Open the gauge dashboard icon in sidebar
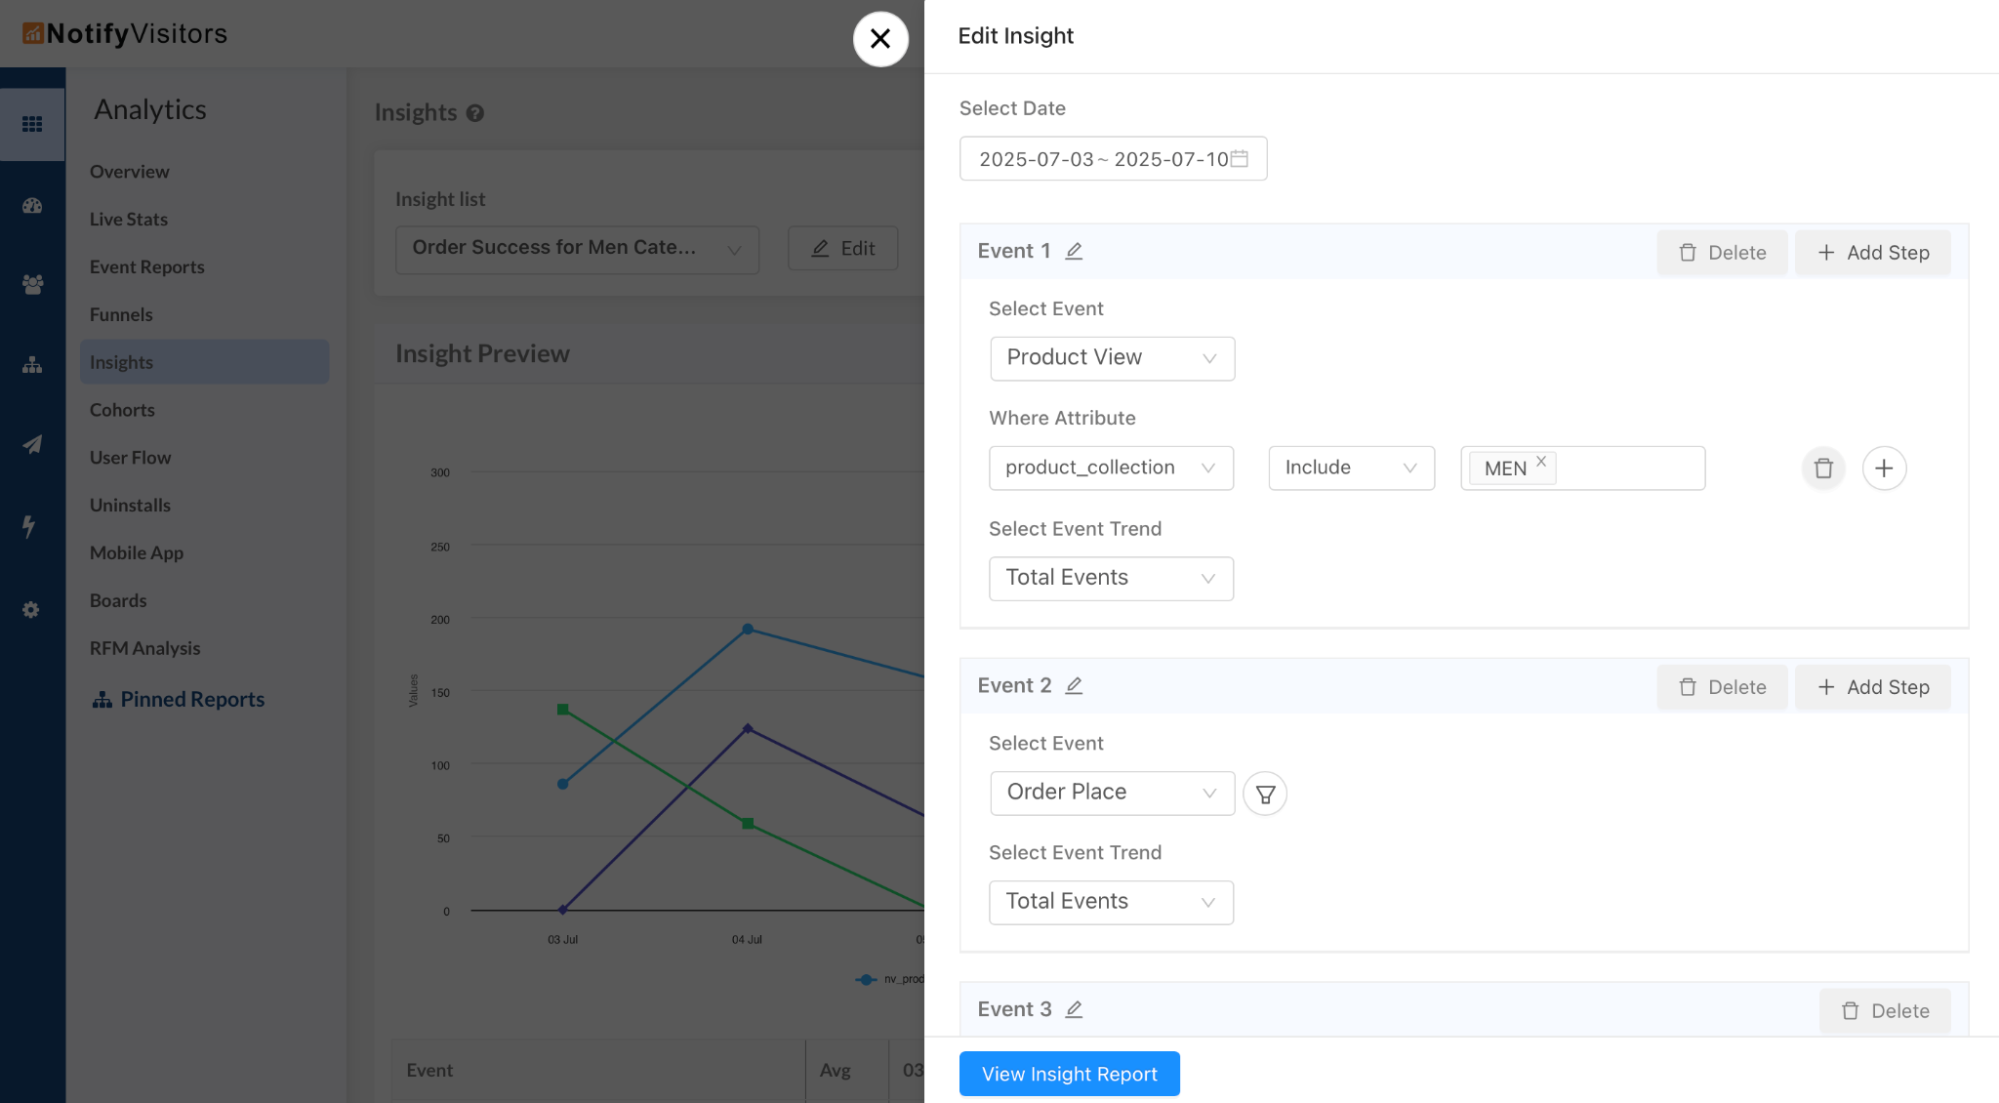 [x=32, y=206]
